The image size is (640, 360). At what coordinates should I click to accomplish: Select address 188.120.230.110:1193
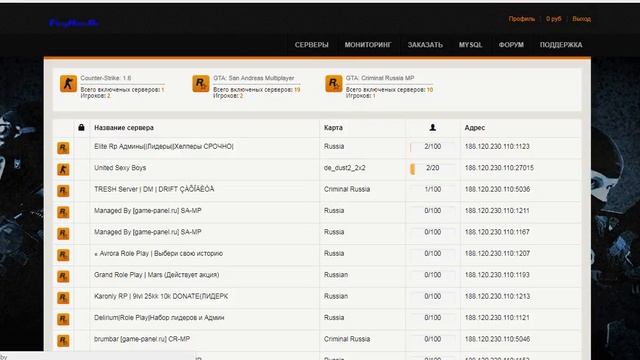pyautogui.click(x=497, y=275)
